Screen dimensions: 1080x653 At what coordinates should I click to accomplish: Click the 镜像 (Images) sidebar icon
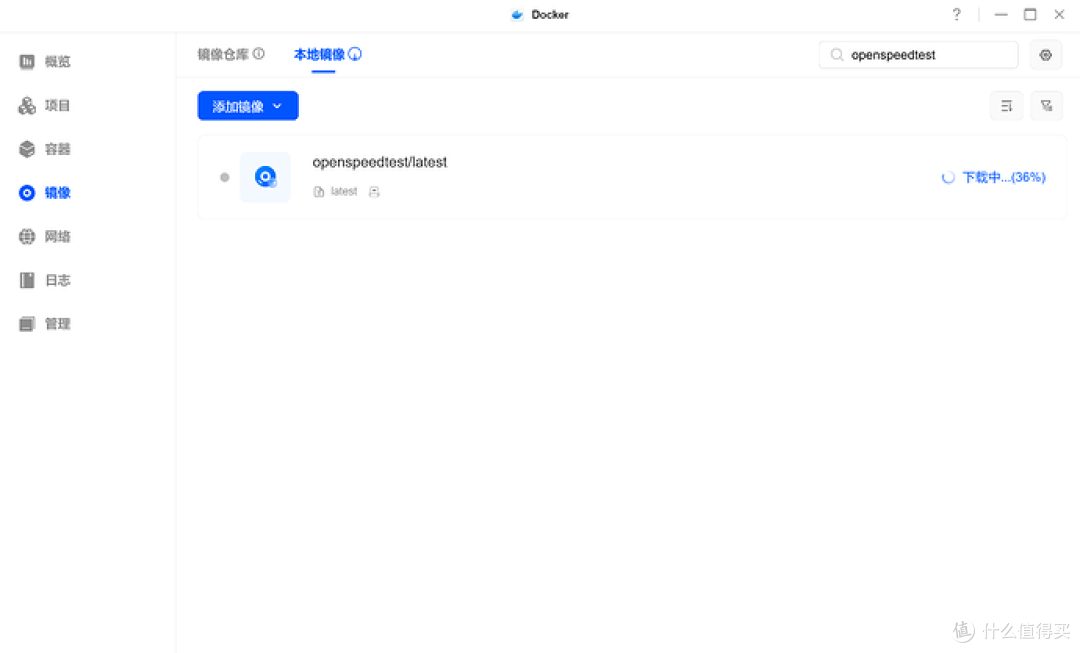click(x=45, y=192)
